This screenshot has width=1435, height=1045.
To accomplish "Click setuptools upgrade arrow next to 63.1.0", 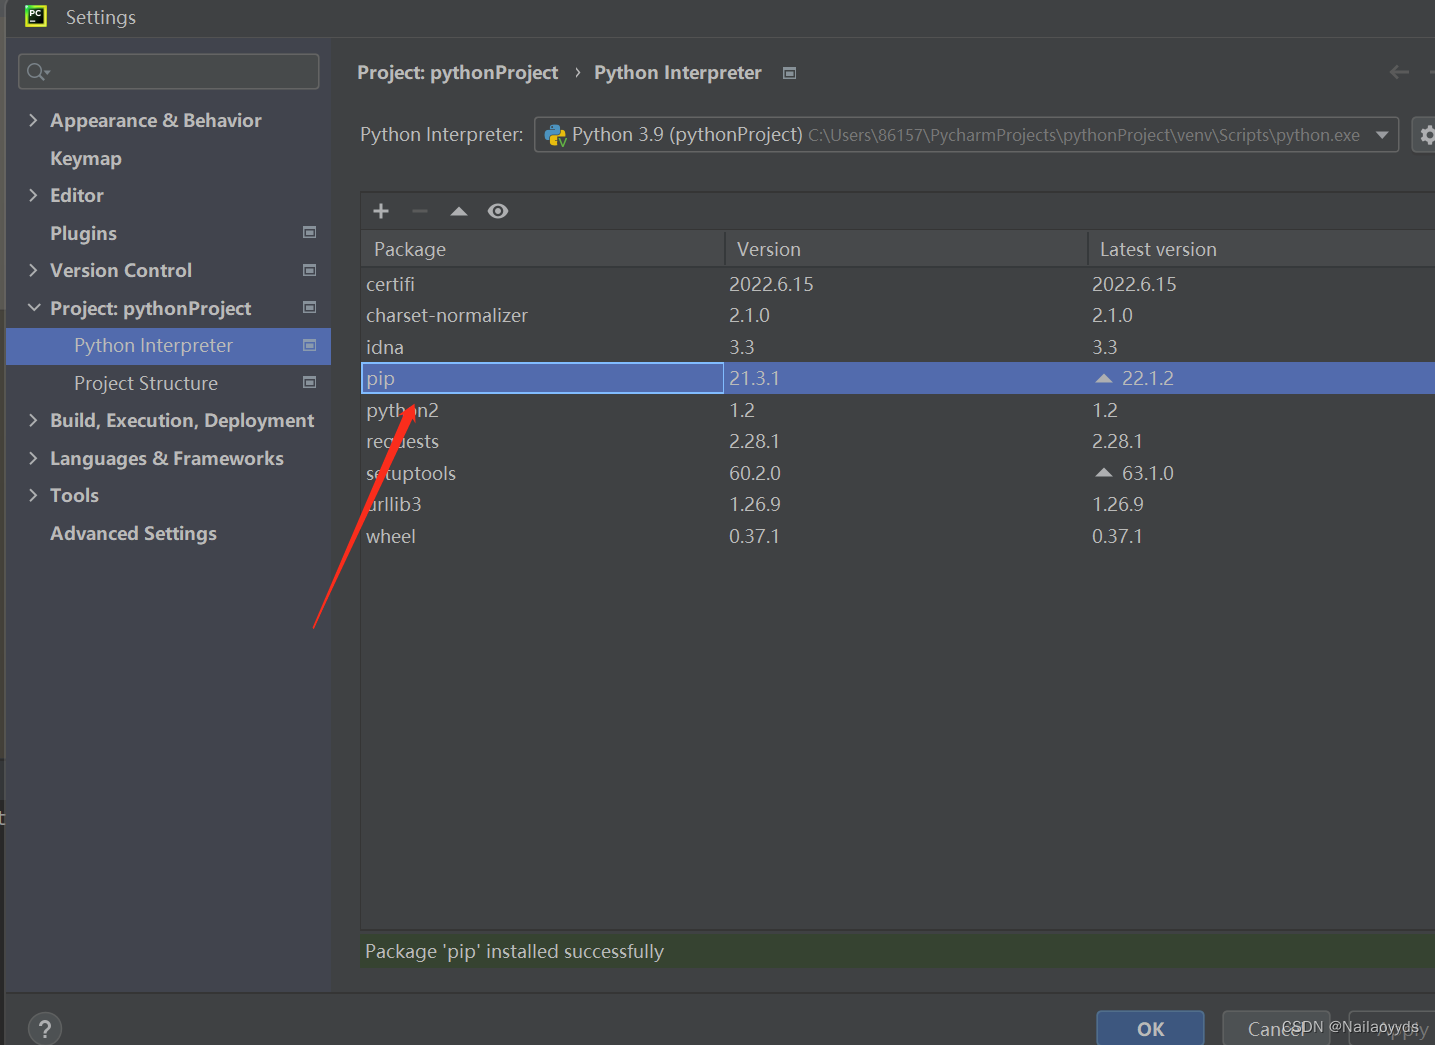I will (x=1104, y=472).
